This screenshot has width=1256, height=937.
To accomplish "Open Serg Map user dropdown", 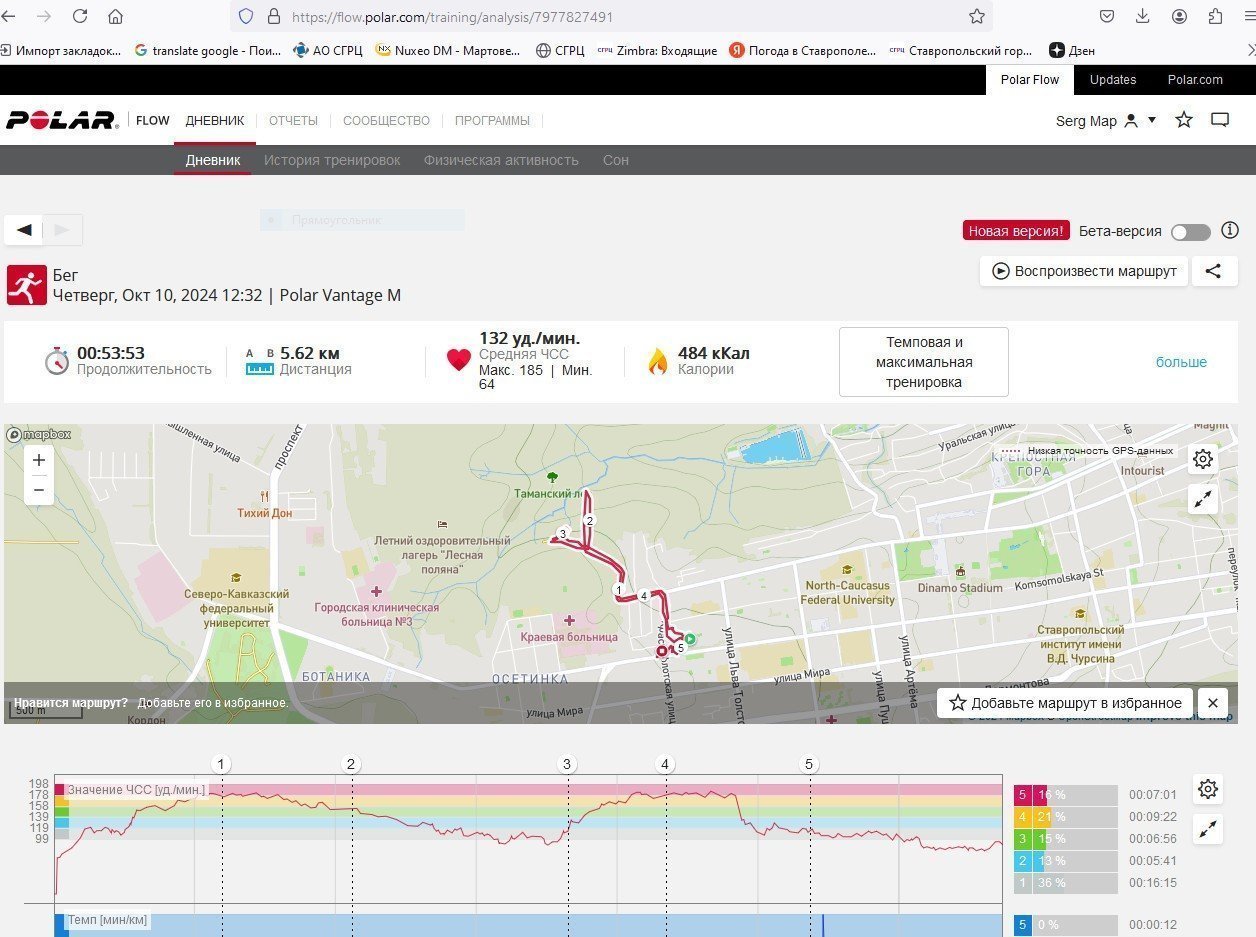I will point(1106,120).
